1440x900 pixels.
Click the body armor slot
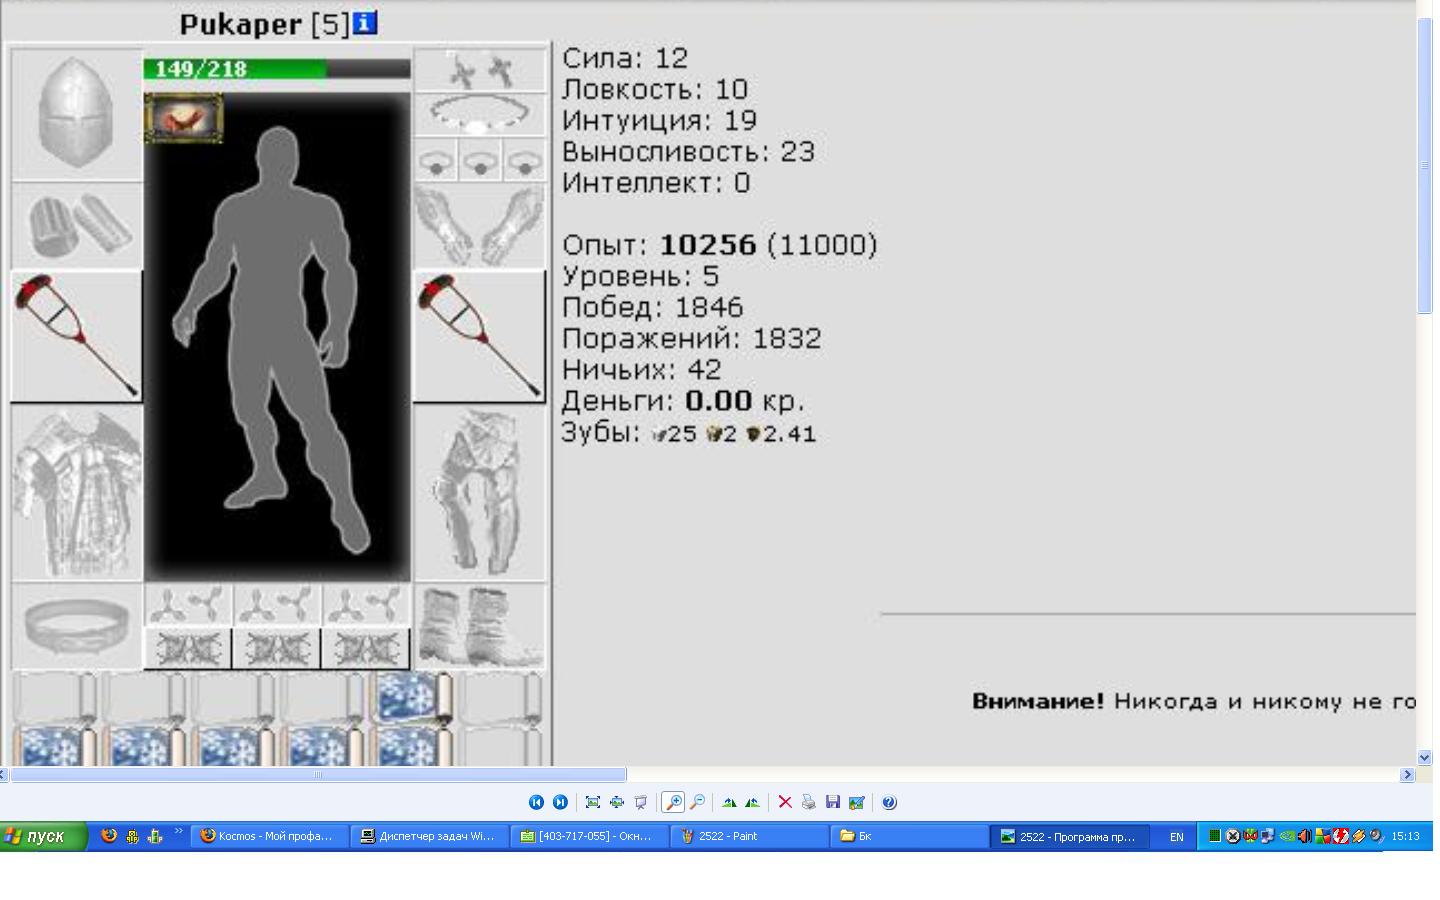76,493
